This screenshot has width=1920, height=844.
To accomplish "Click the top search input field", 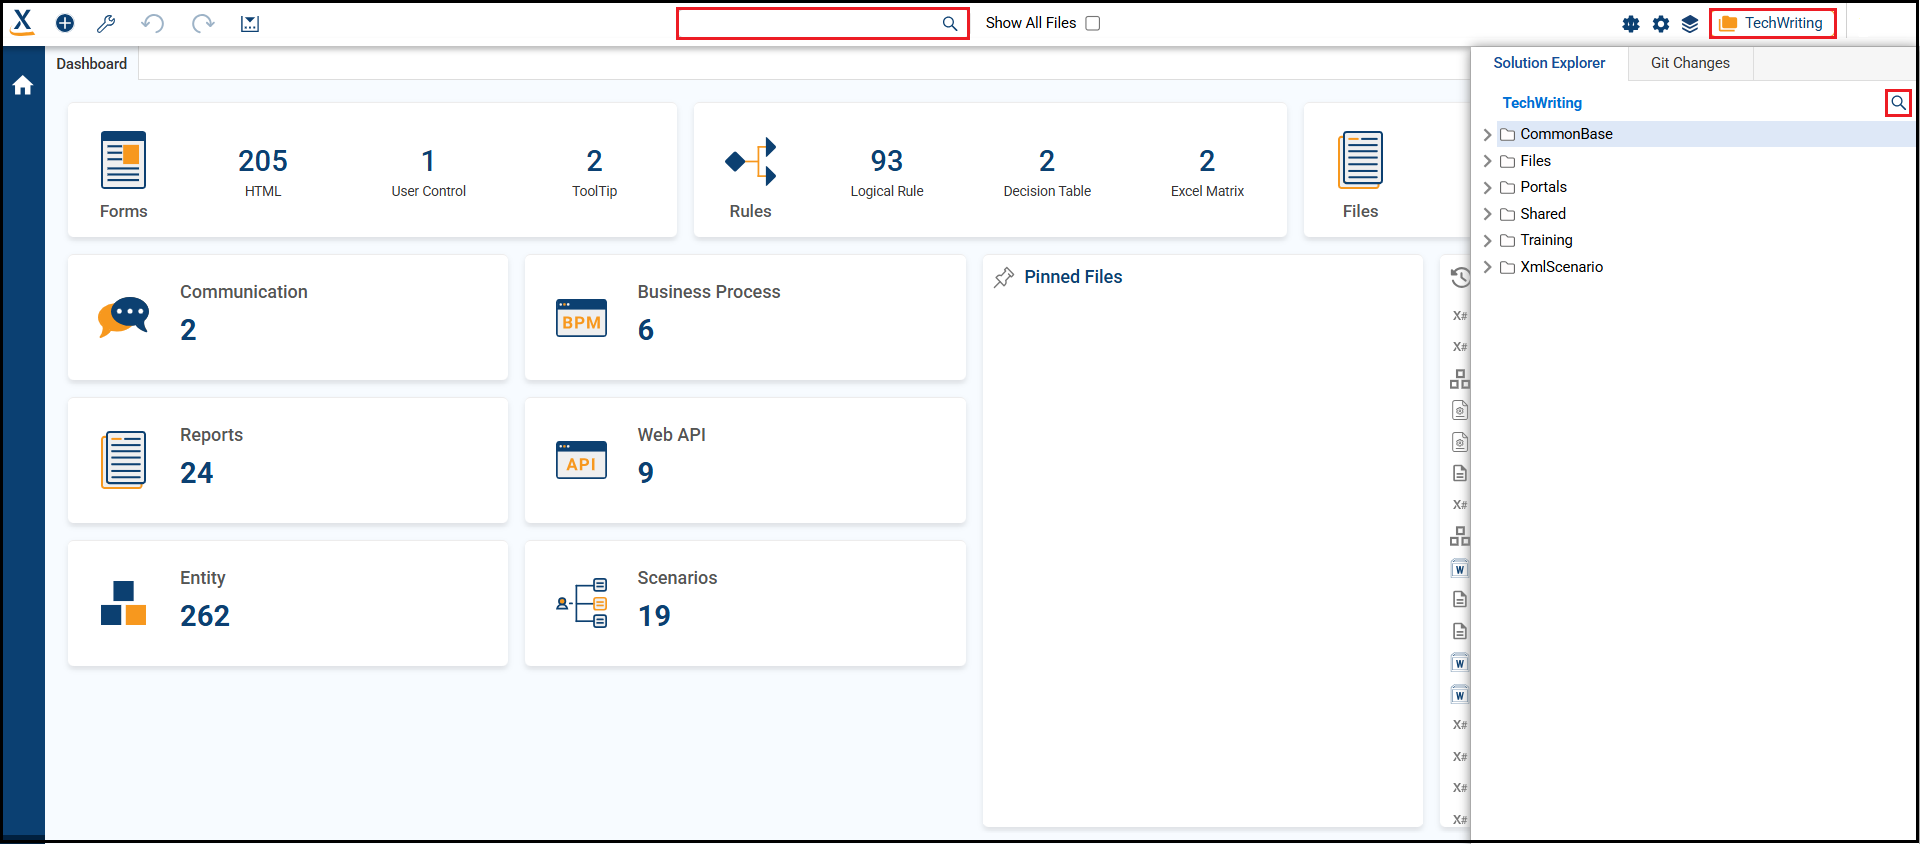I will click(810, 23).
